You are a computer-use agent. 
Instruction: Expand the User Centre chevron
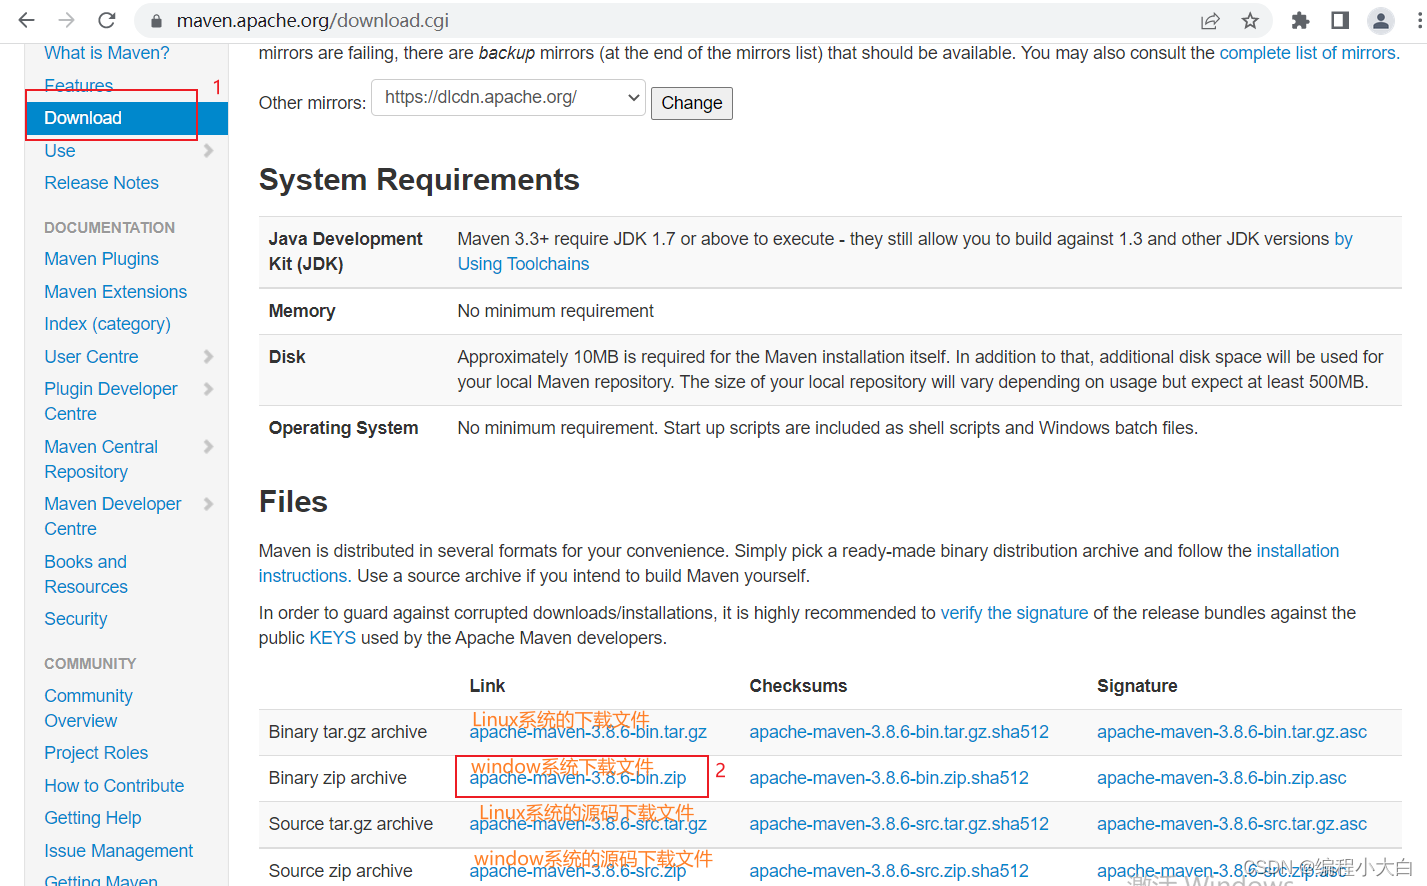[x=208, y=357]
